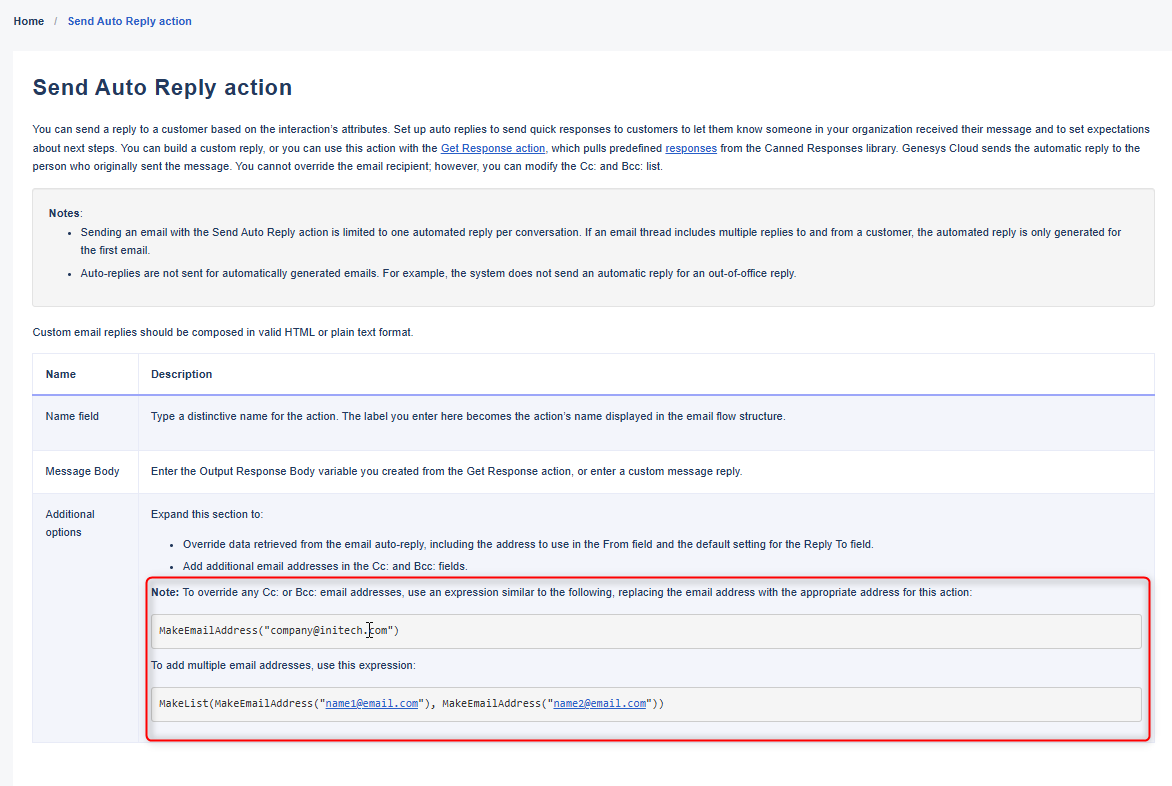Click the 'Expand this section to:' text
The image size is (1172, 786).
tap(207, 514)
